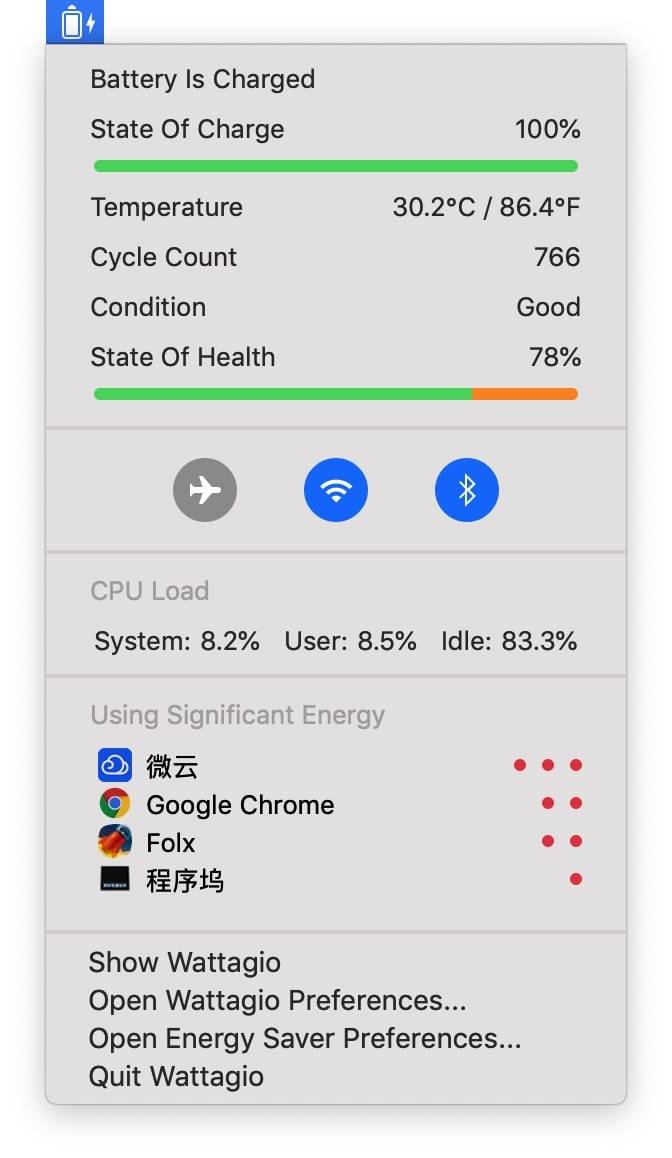Viewport: 672px width, 1158px height.
Task: Click the Wattagio battery menu bar icon
Action: click(75, 22)
